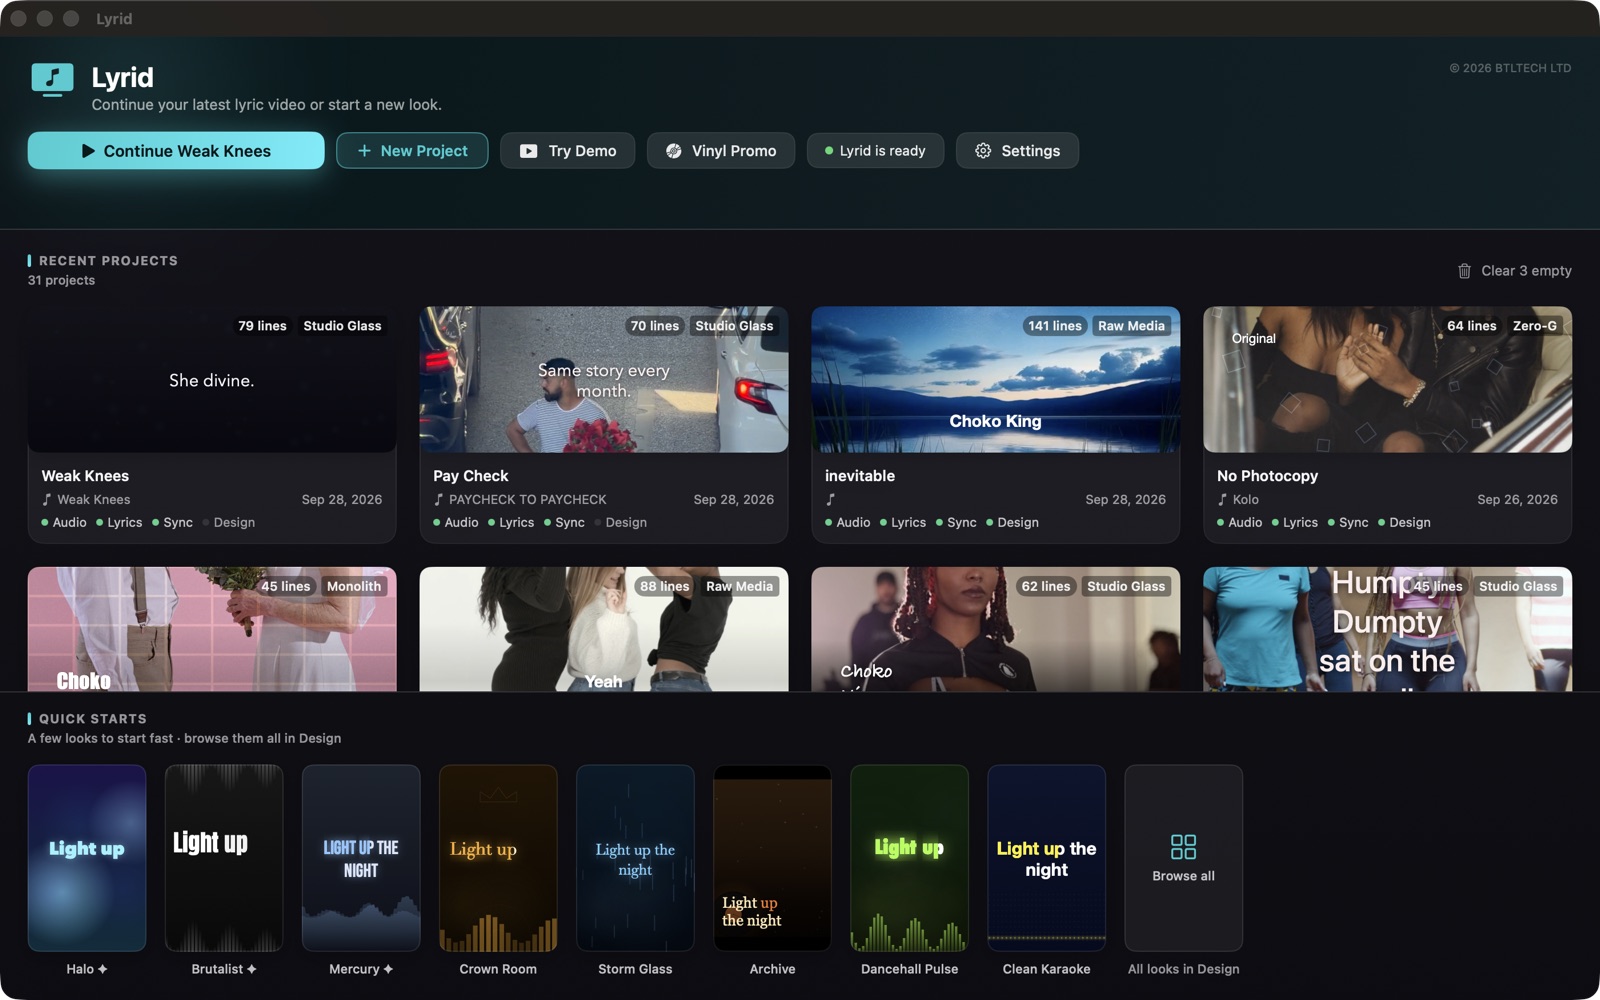Click Design status on Weak Knees card
Image resolution: width=1600 pixels, height=1000 pixels.
229,523
